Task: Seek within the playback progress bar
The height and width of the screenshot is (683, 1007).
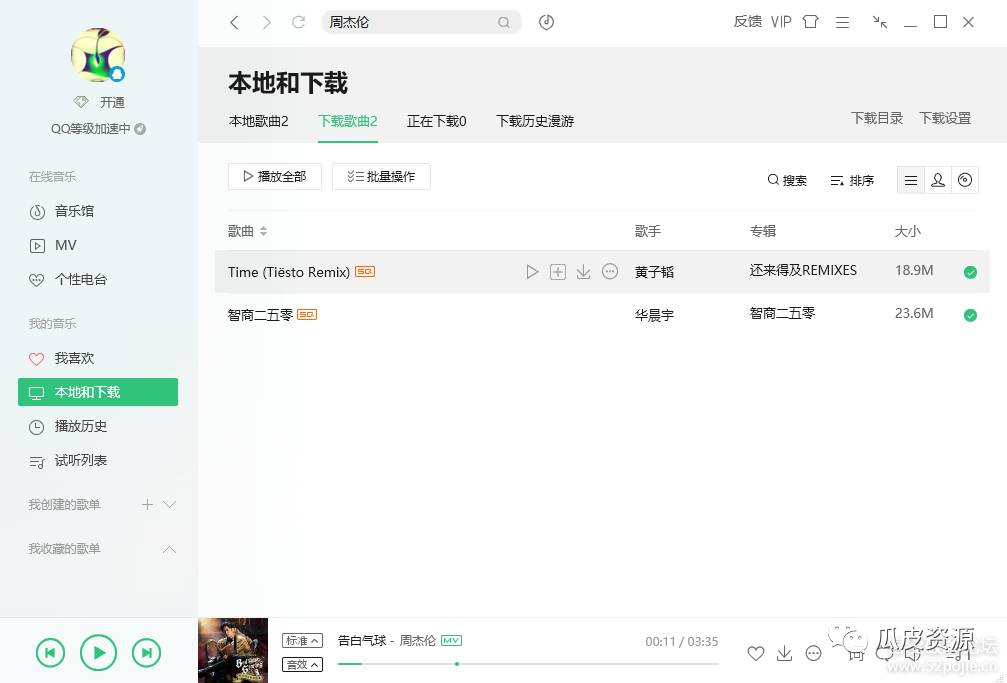Action: click(x=528, y=664)
